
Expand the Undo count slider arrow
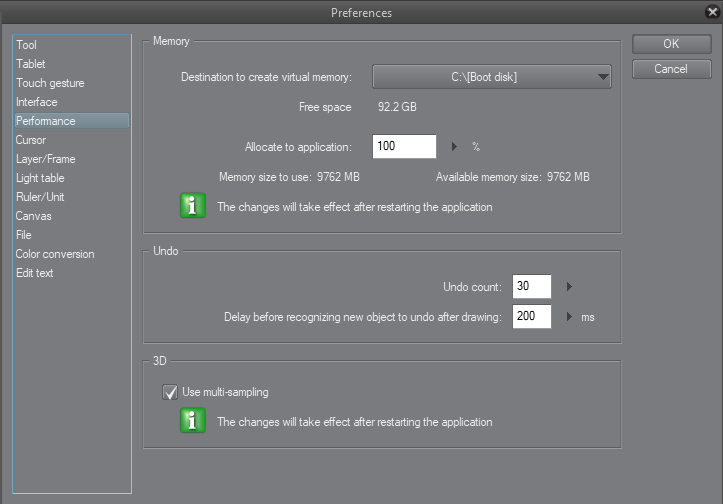point(569,287)
